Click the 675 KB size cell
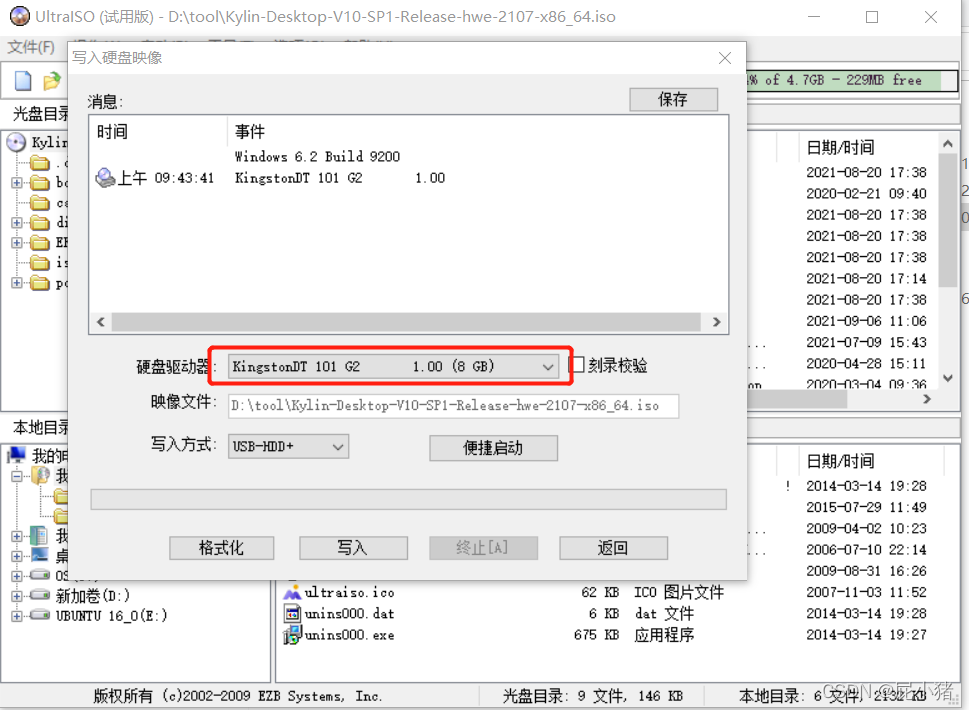The height and width of the screenshot is (710, 969). point(596,635)
